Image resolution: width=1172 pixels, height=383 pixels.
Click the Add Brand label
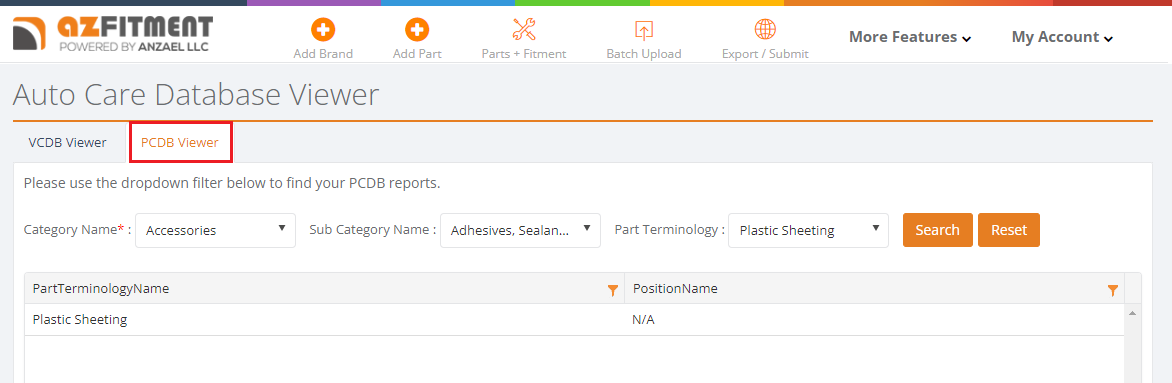pyautogui.click(x=323, y=54)
